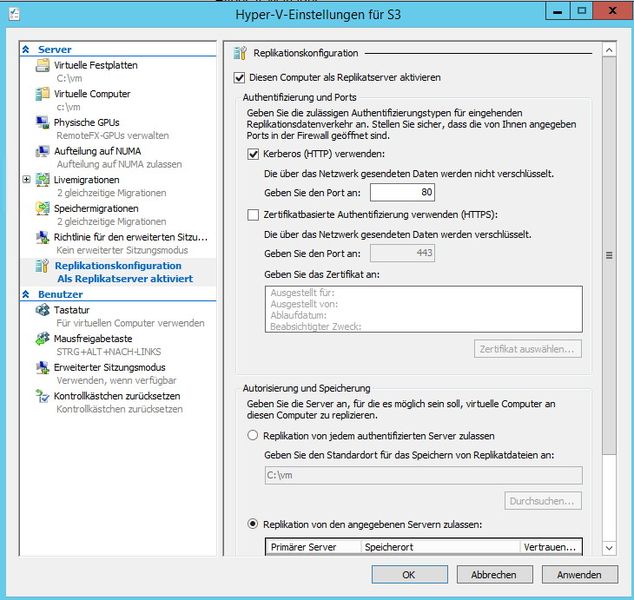Click the Kontrollkästchen zurücksetzen icon
Screen dimensions: 634x600
[42, 396]
